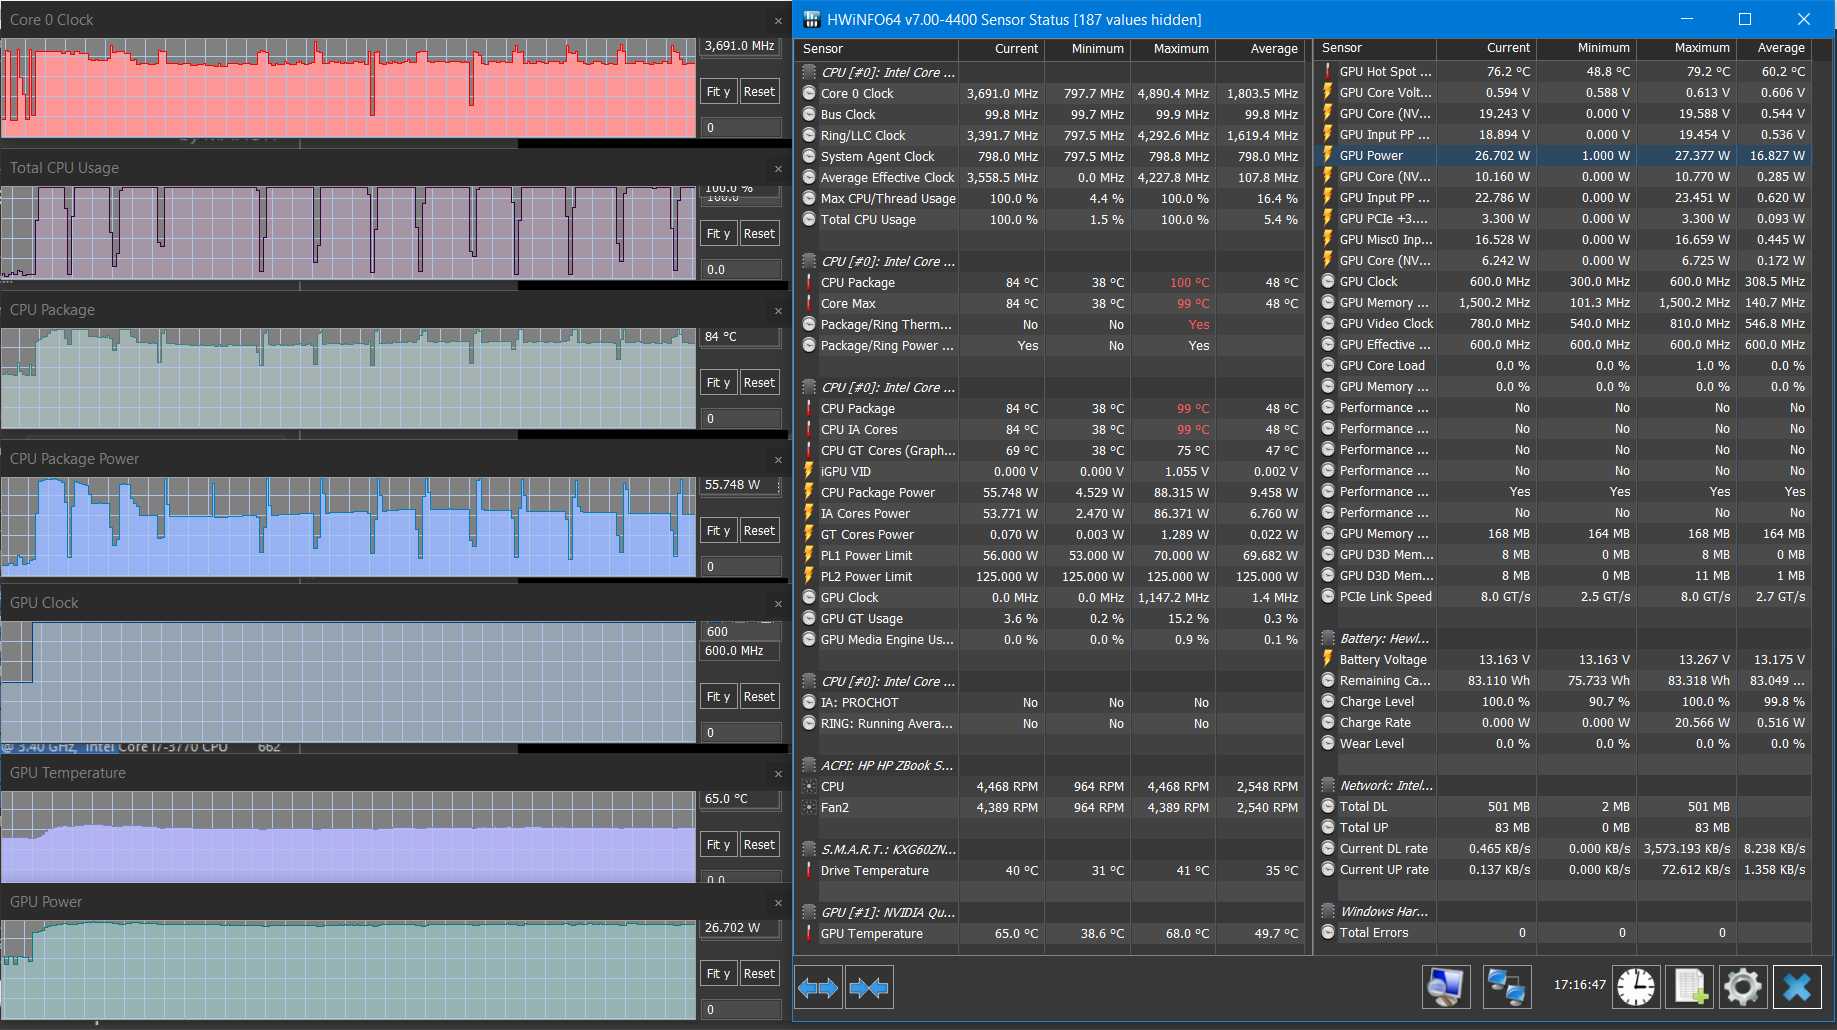Click Fit y in CPU Package Power graph
Image resolution: width=1837 pixels, height=1030 pixels.
click(x=718, y=530)
